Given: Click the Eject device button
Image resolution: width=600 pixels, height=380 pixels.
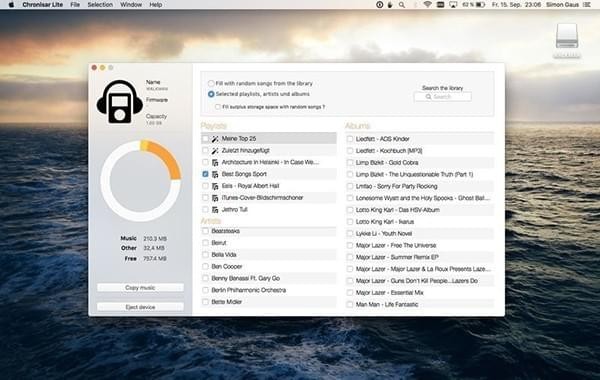Looking at the screenshot, I should (140, 307).
